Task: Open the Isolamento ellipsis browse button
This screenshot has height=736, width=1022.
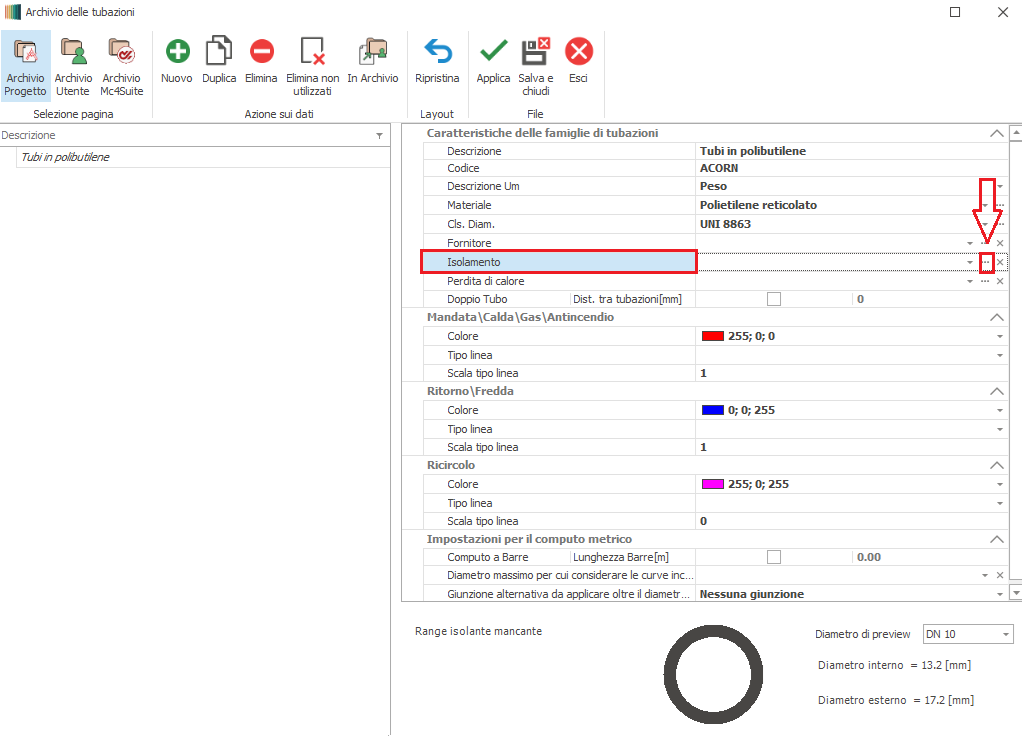Action: pos(986,262)
